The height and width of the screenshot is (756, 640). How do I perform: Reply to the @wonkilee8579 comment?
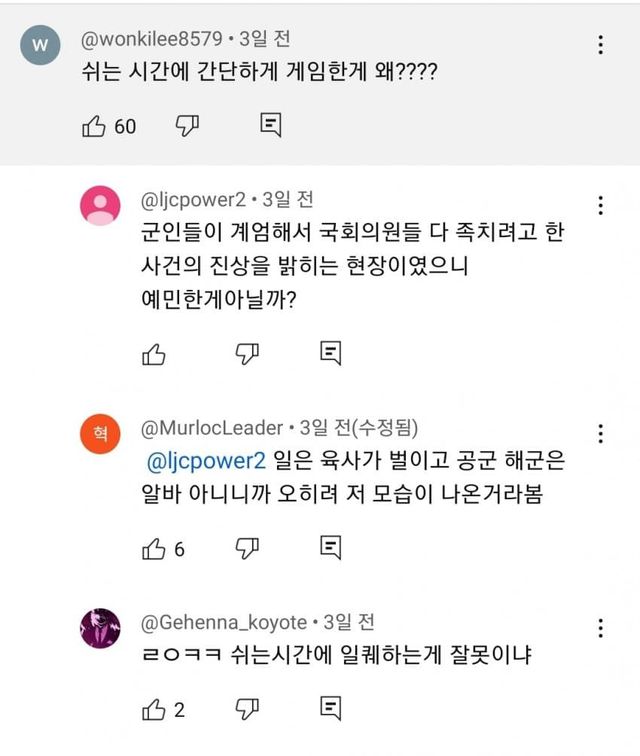pos(270,125)
